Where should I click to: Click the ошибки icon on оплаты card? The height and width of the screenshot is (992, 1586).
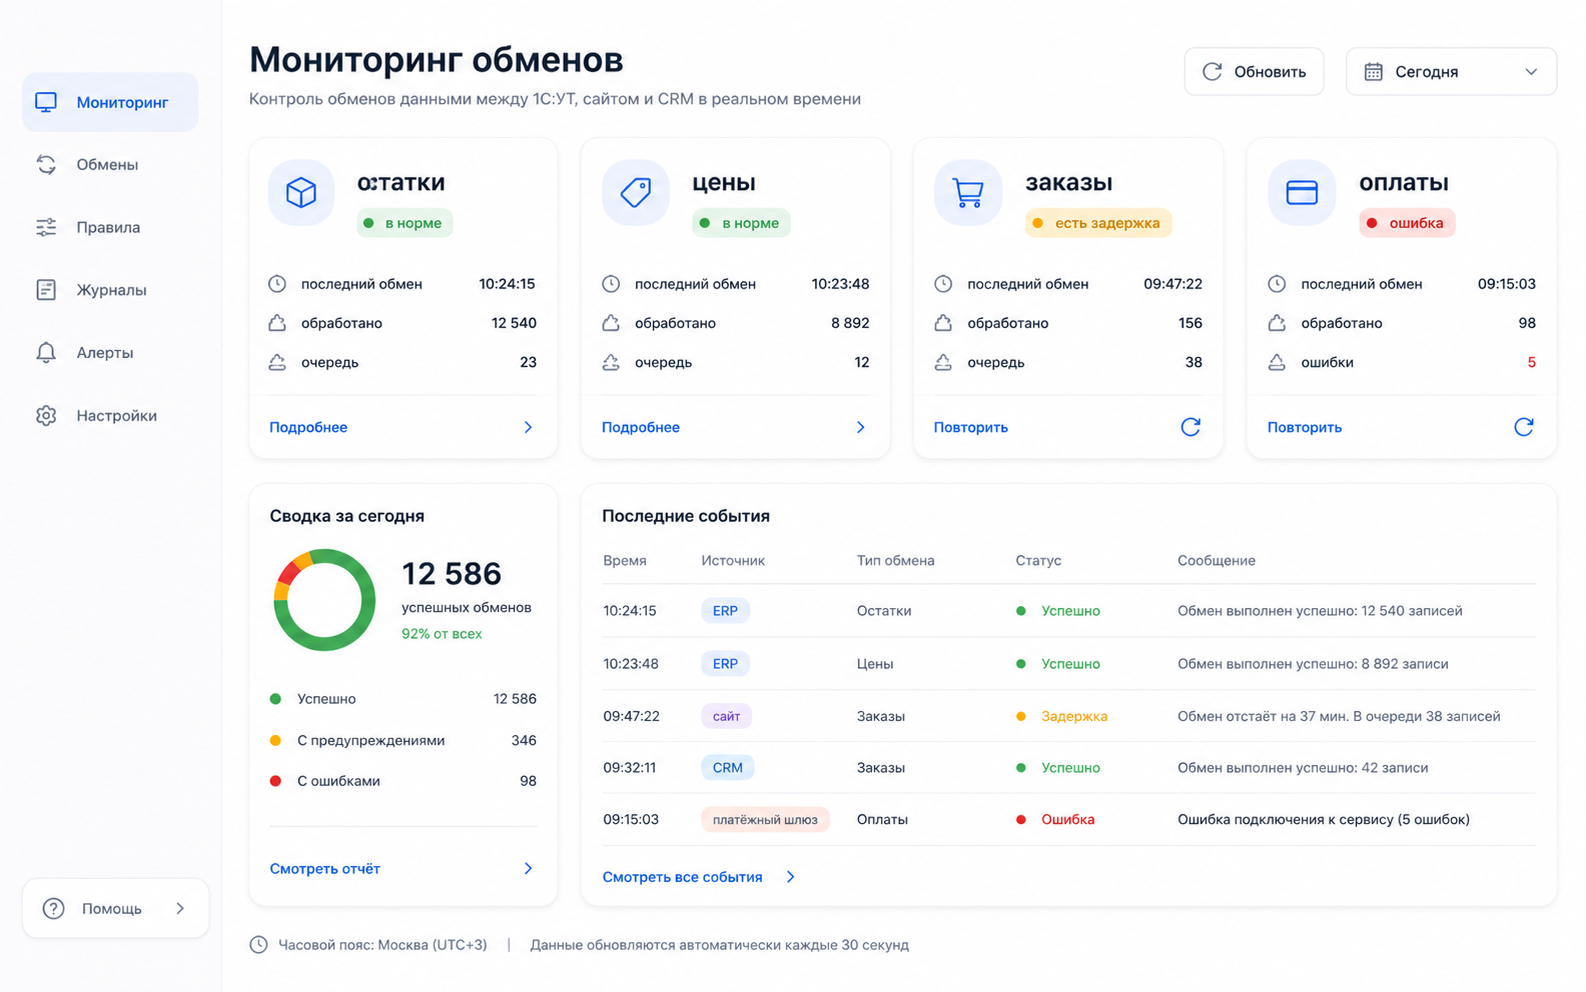(1277, 362)
